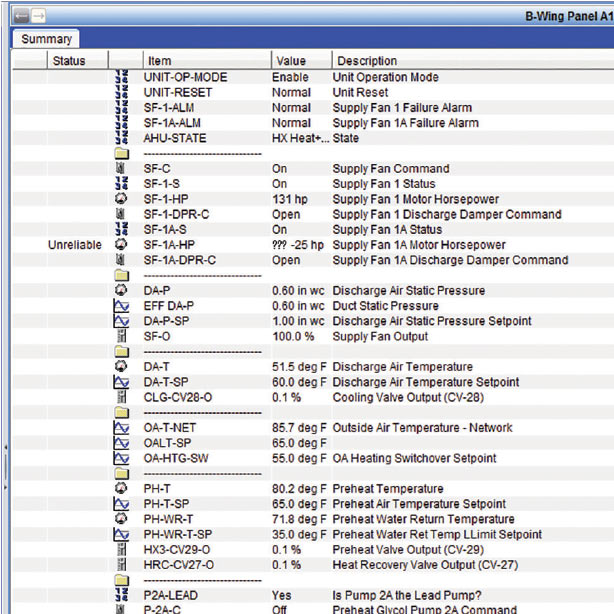Select the 'Preheat Water Return Temperature' description
614x614 pixels.
tap(423, 519)
